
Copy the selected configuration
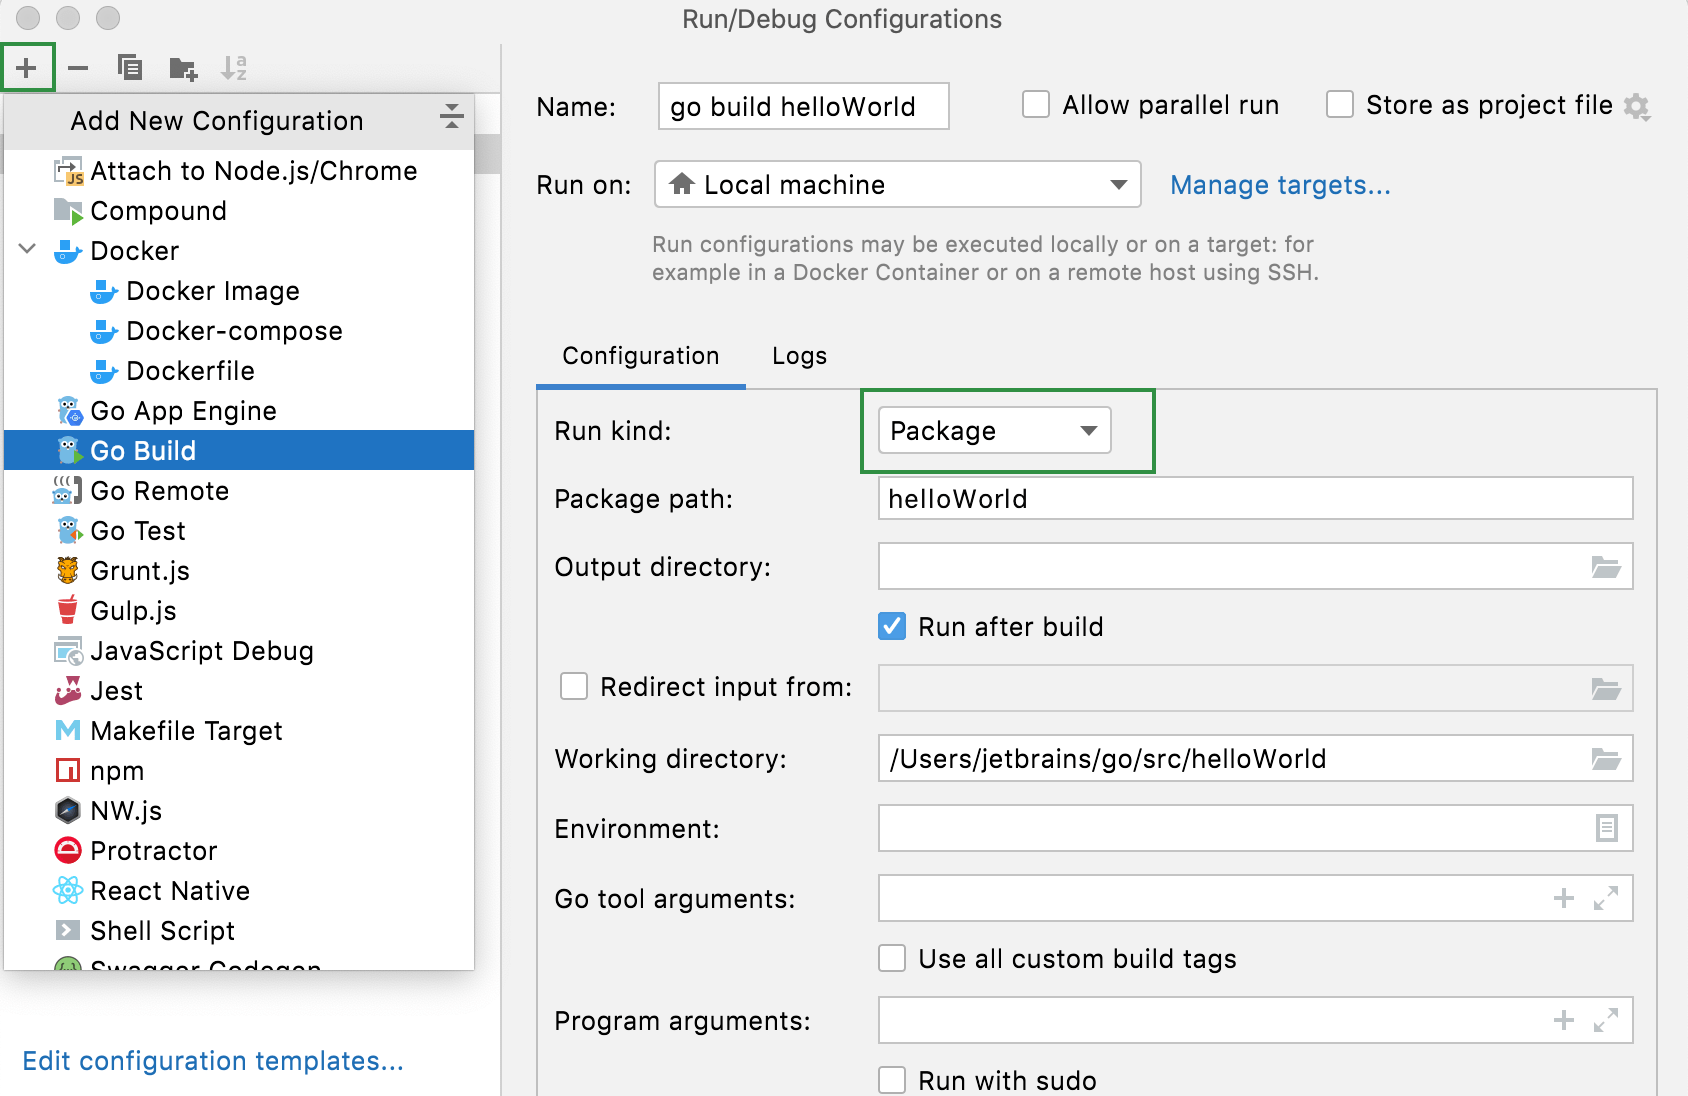coord(130,66)
